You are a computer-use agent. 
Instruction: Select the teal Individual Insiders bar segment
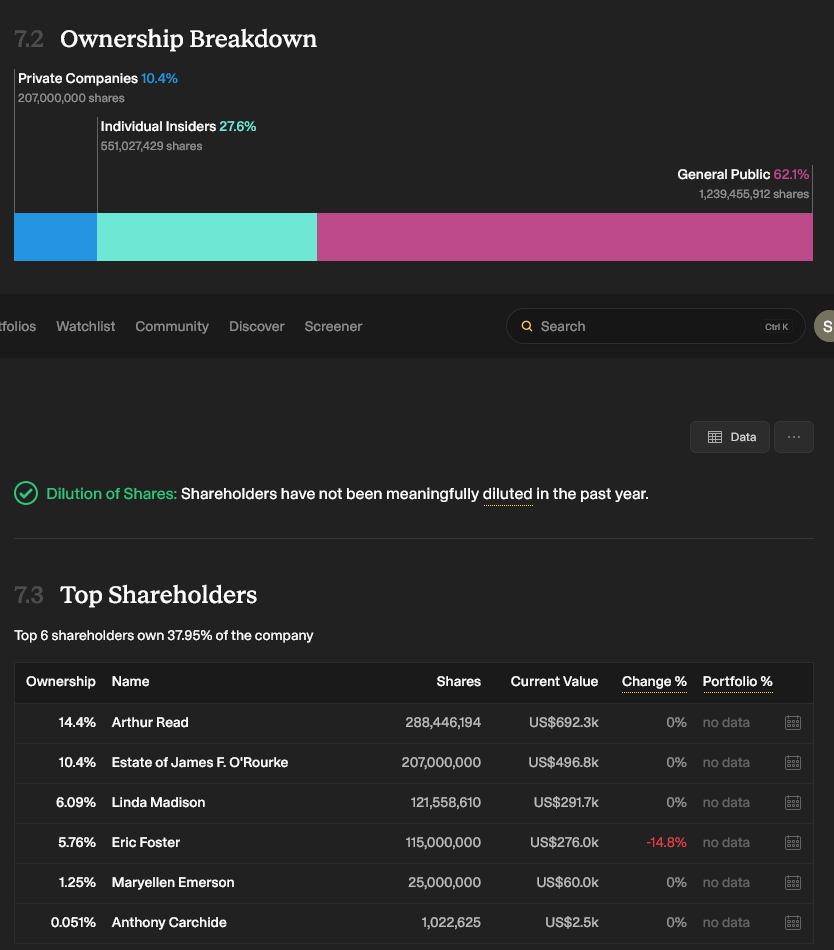pos(207,237)
